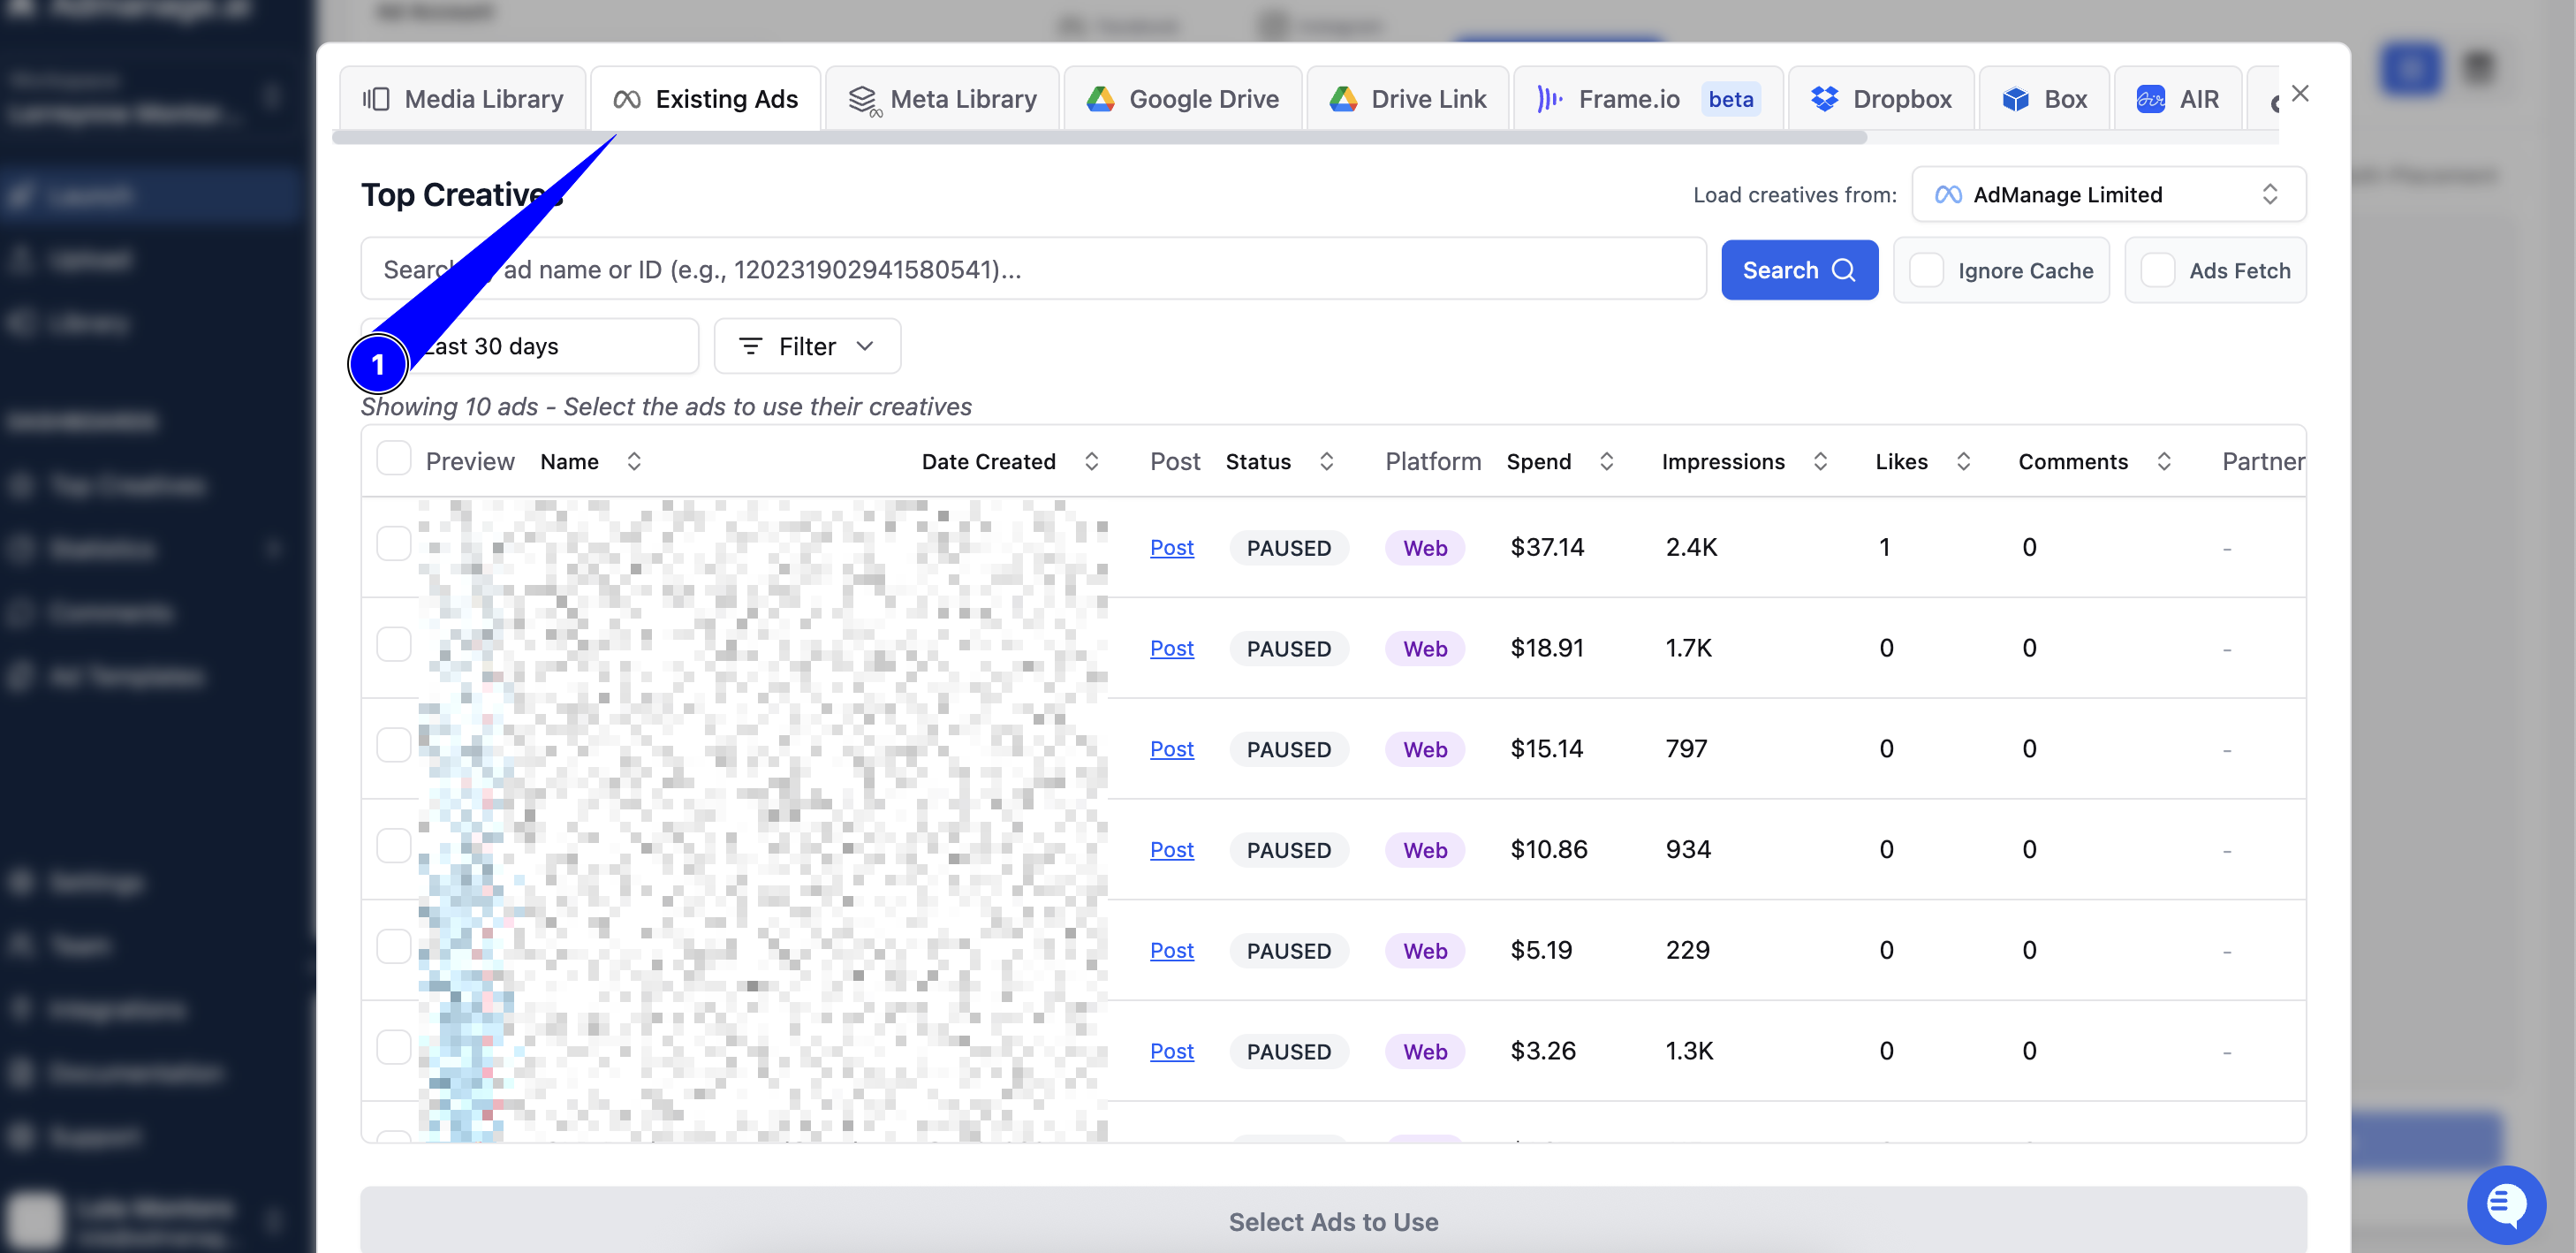Image resolution: width=2576 pixels, height=1253 pixels.
Task: Open the Post link for the $37.14 ad
Action: tap(1171, 547)
